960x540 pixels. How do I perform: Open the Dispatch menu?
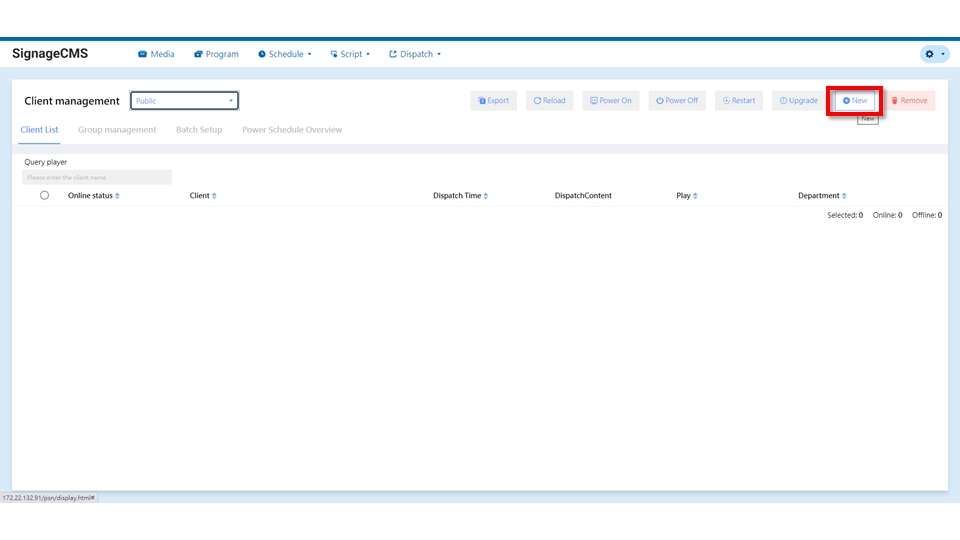click(415, 54)
